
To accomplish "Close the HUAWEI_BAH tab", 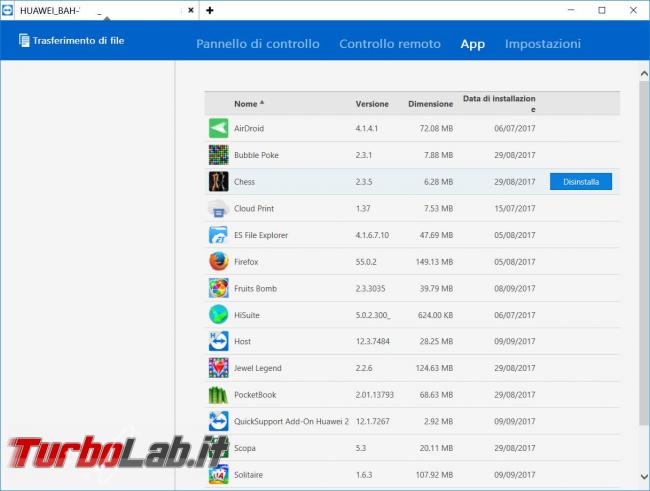I will click(x=191, y=10).
